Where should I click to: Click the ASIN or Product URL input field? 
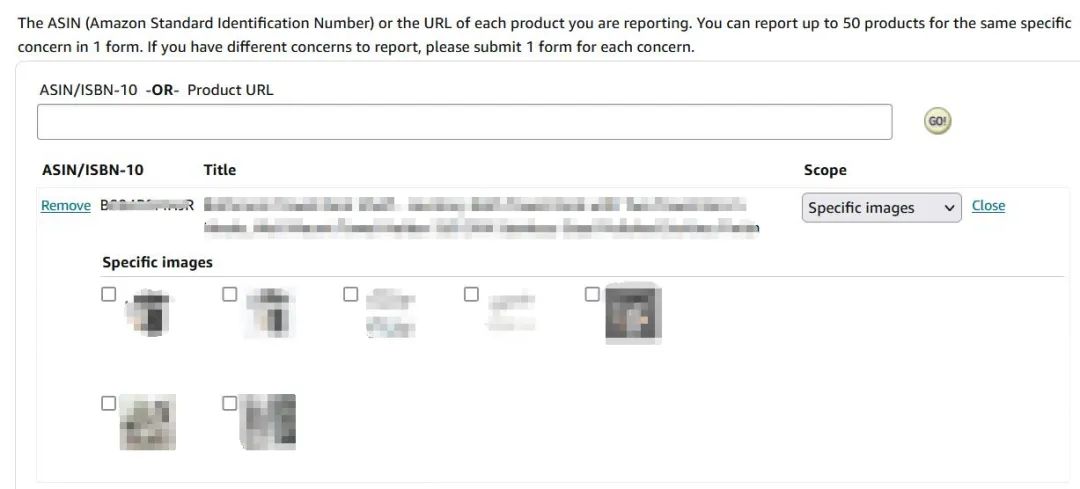coord(464,122)
